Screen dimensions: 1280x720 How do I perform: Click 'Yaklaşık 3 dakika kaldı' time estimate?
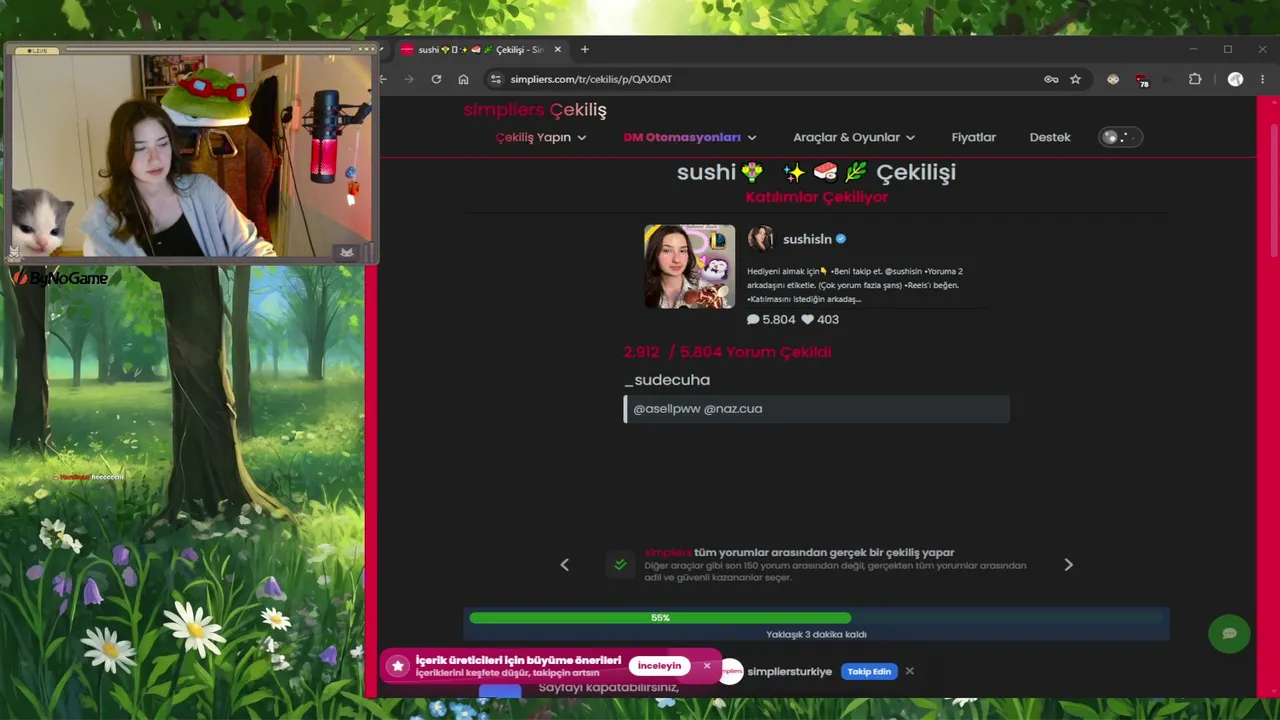click(x=816, y=634)
